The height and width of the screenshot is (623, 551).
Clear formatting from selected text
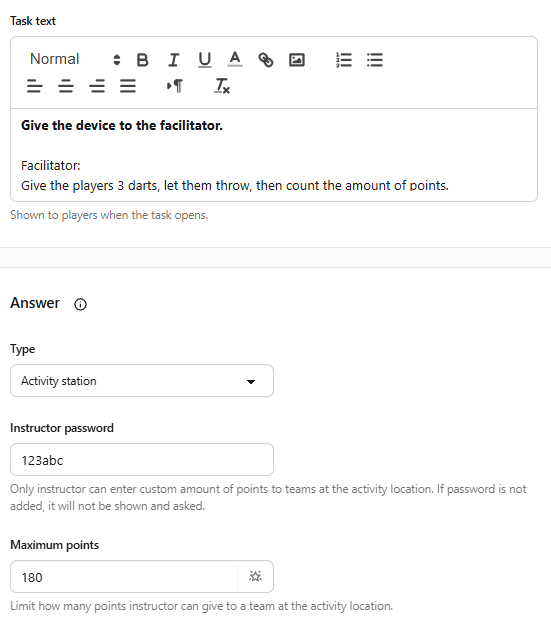point(222,86)
